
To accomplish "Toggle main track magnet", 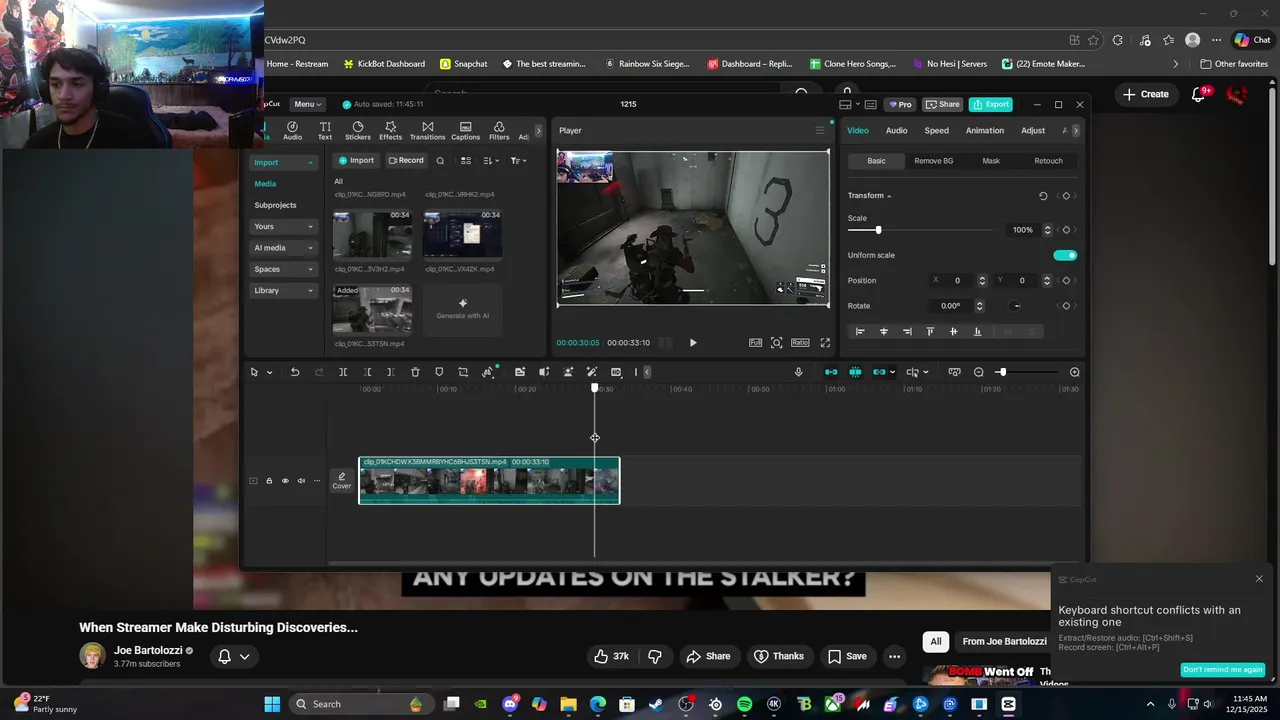I will [x=831, y=372].
